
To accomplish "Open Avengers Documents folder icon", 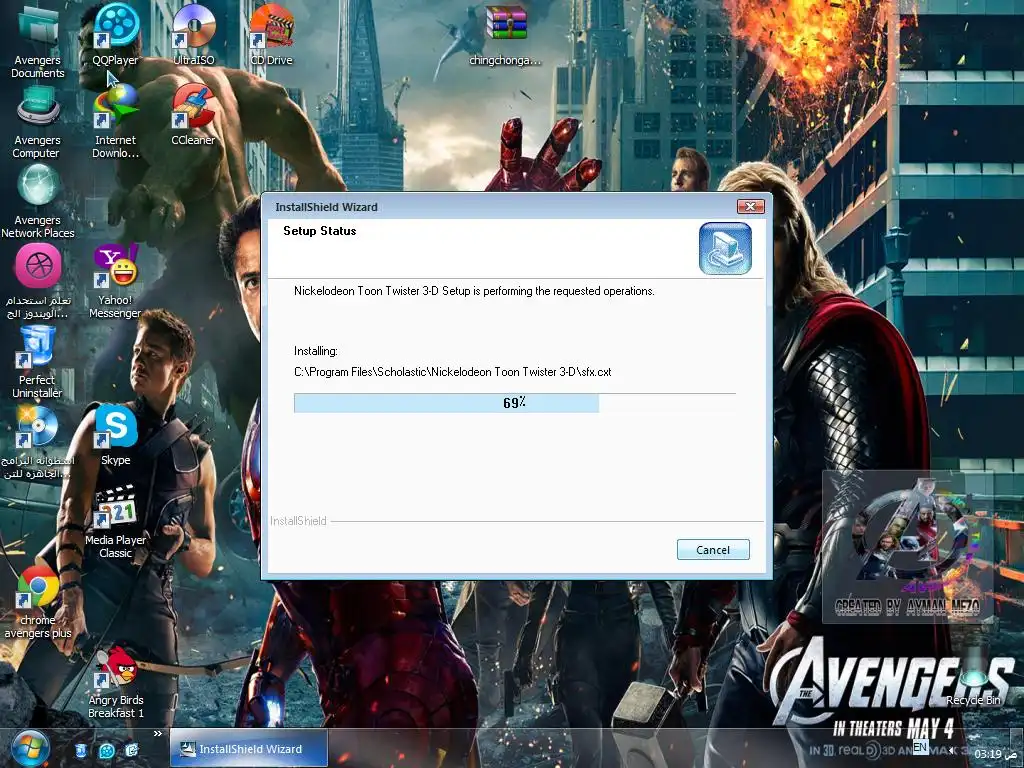I will tap(37, 40).
